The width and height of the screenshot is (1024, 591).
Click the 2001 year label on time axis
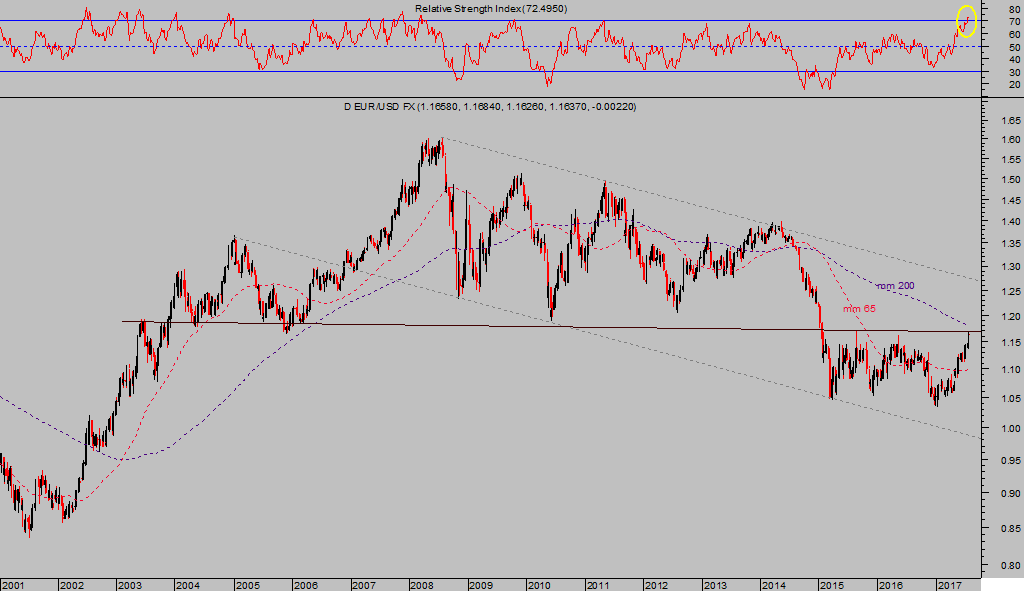point(13,583)
